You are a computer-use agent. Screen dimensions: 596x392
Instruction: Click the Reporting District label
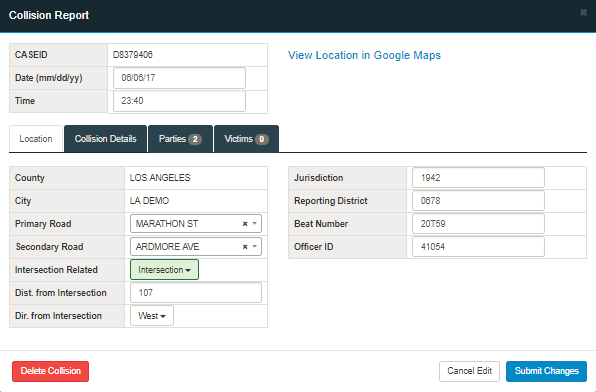pyautogui.click(x=331, y=201)
